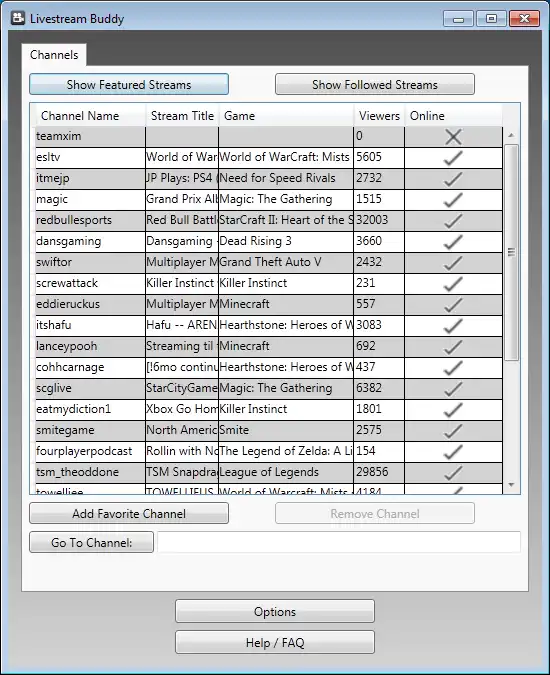This screenshot has height=675, width=550.
Task: Select the itmejp channel name
Action: (53, 178)
